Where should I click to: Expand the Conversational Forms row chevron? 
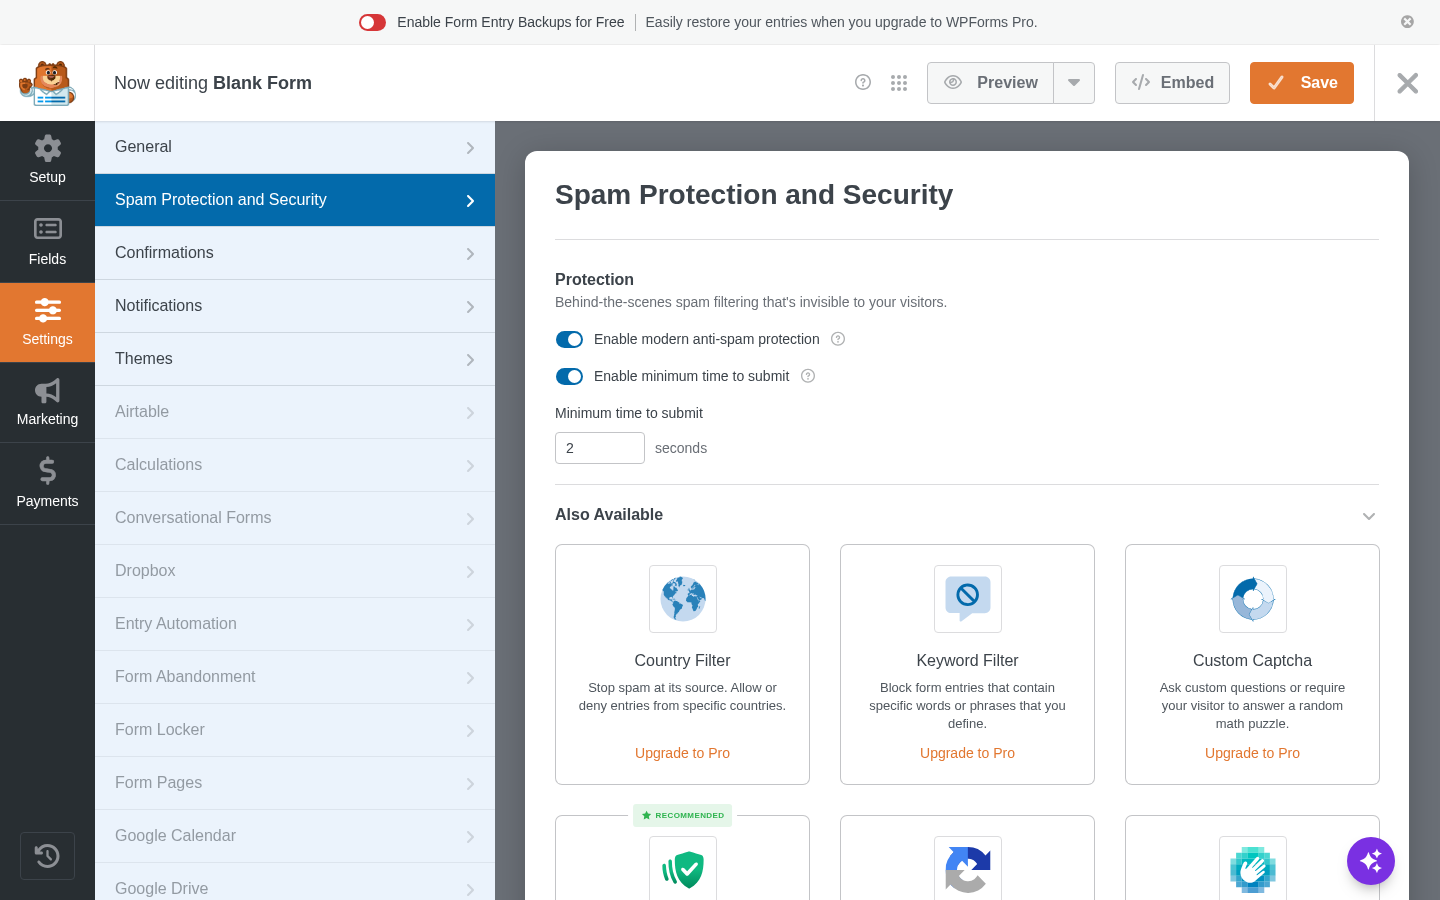(470, 519)
